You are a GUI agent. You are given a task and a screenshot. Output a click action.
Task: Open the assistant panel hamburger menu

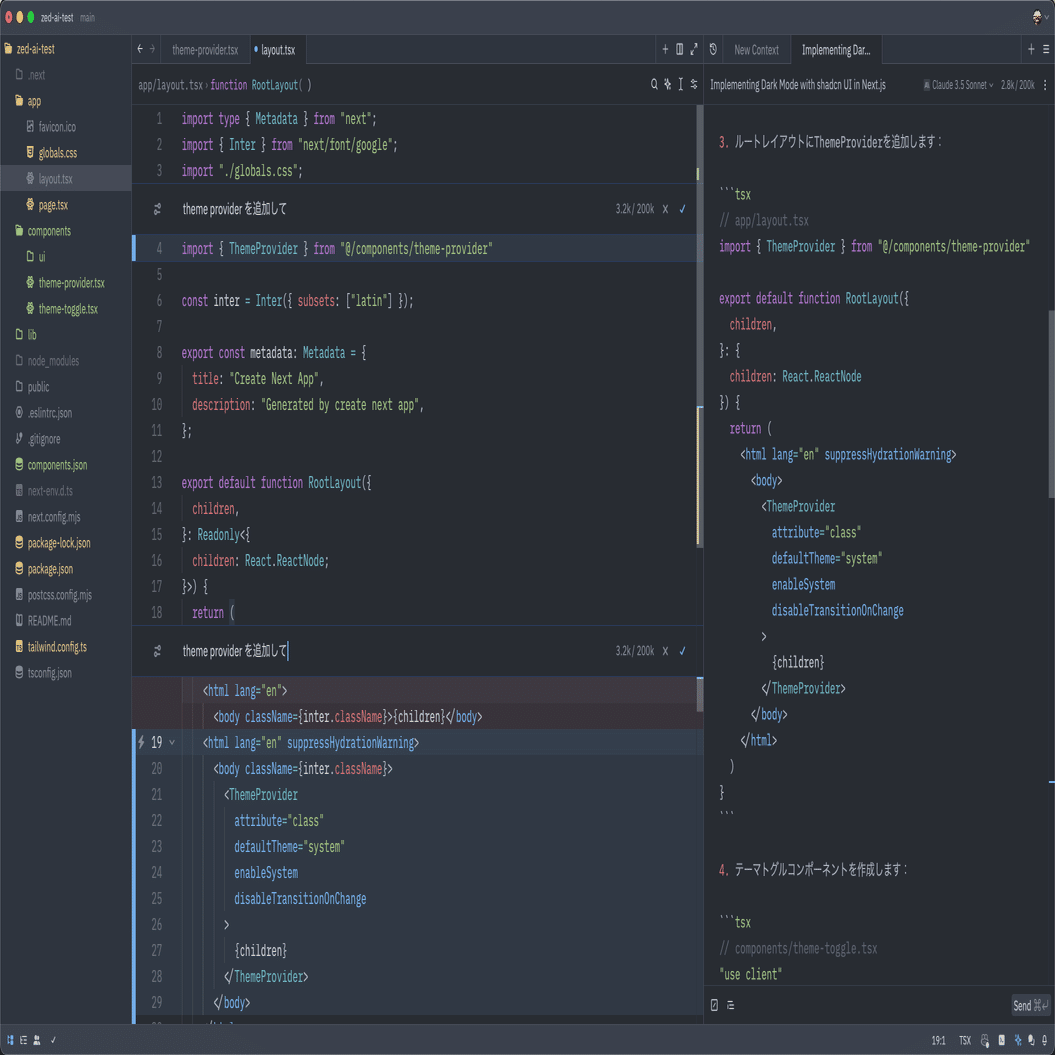point(1046,49)
